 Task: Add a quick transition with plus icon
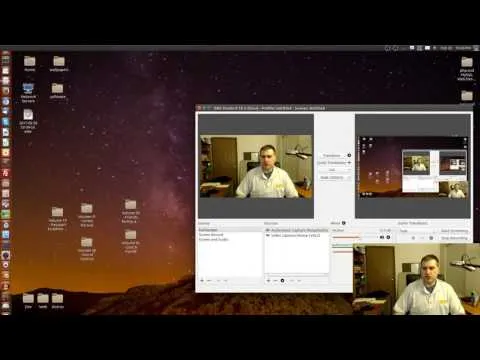(x=349, y=163)
